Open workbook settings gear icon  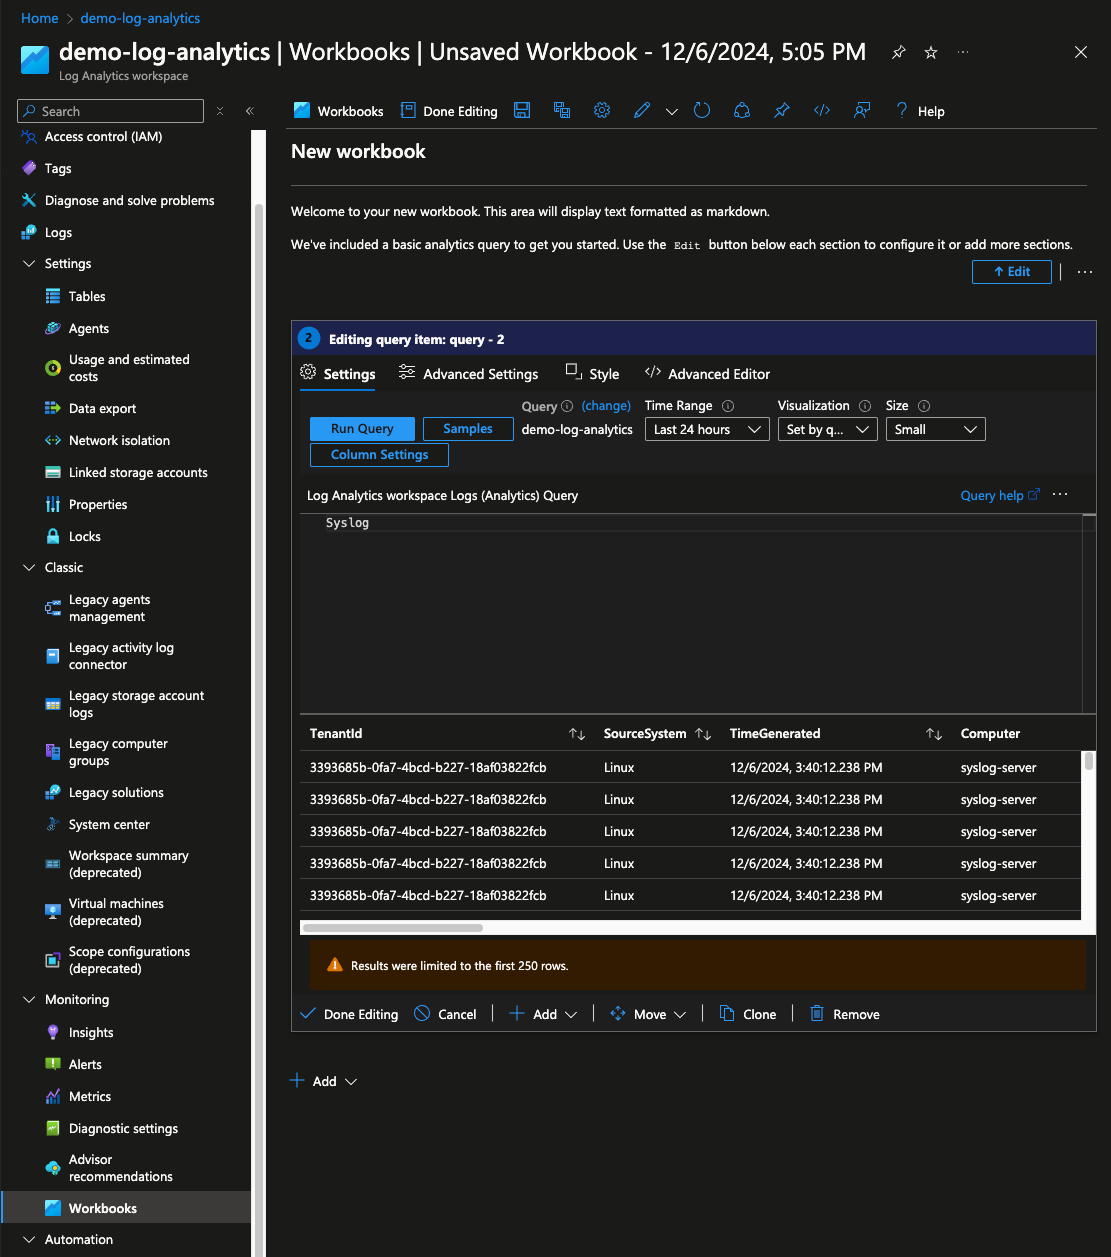click(602, 111)
